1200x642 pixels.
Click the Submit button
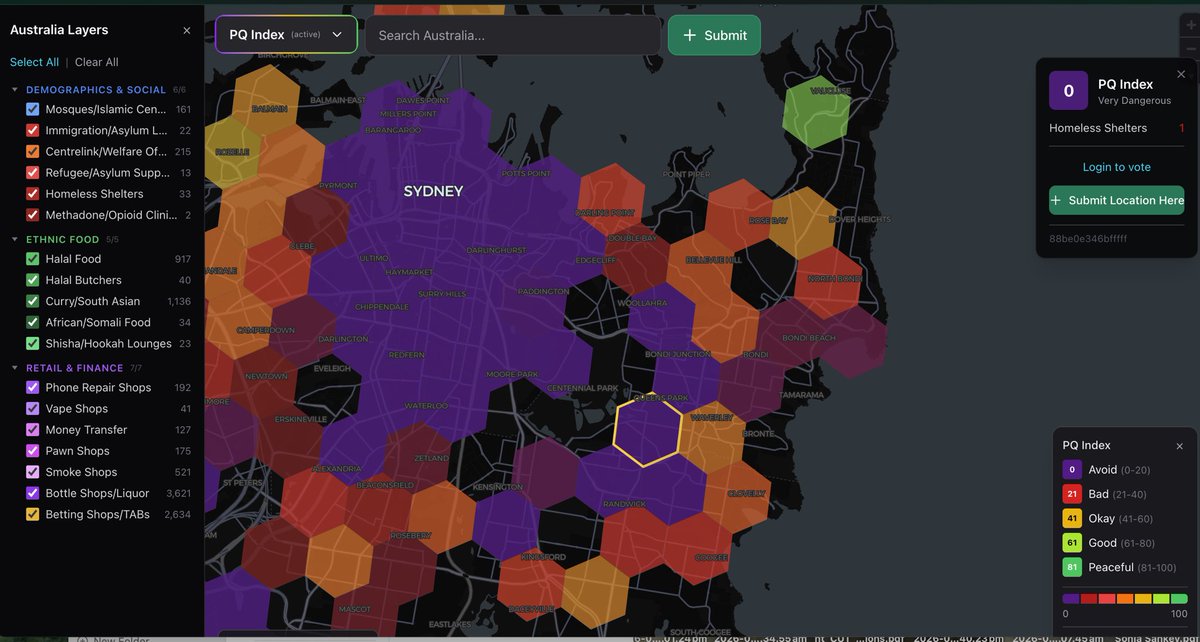pyautogui.click(x=714, y=35)
